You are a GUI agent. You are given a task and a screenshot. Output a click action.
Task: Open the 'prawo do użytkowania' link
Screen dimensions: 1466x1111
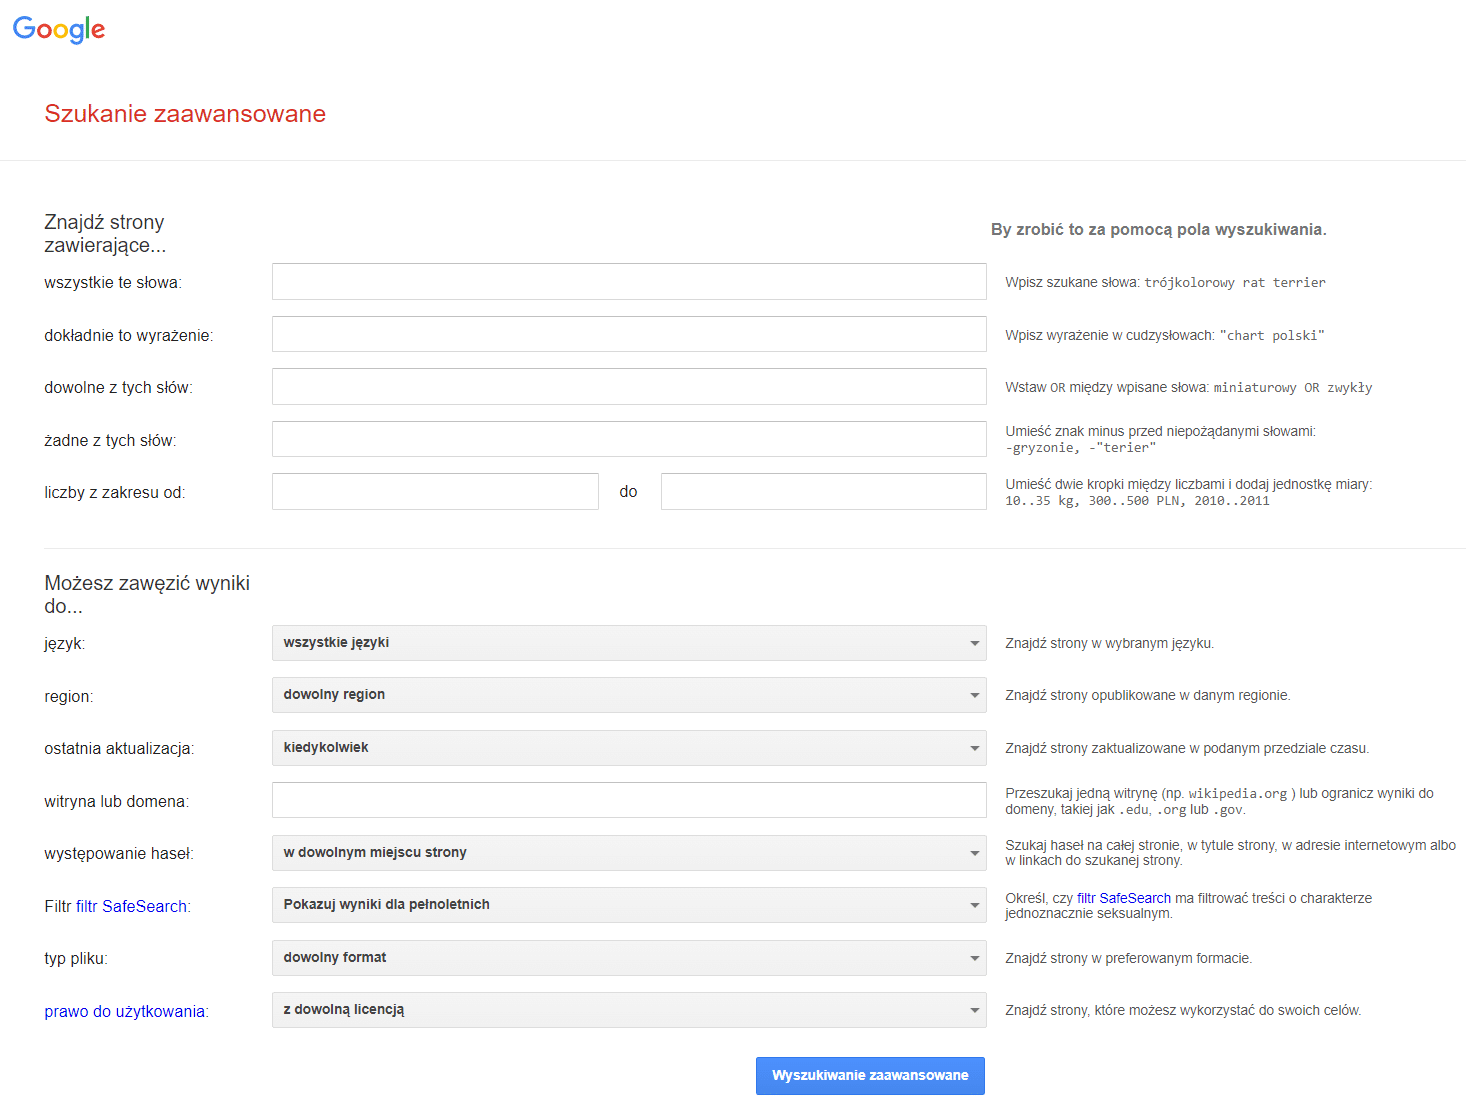(125, 1011)
